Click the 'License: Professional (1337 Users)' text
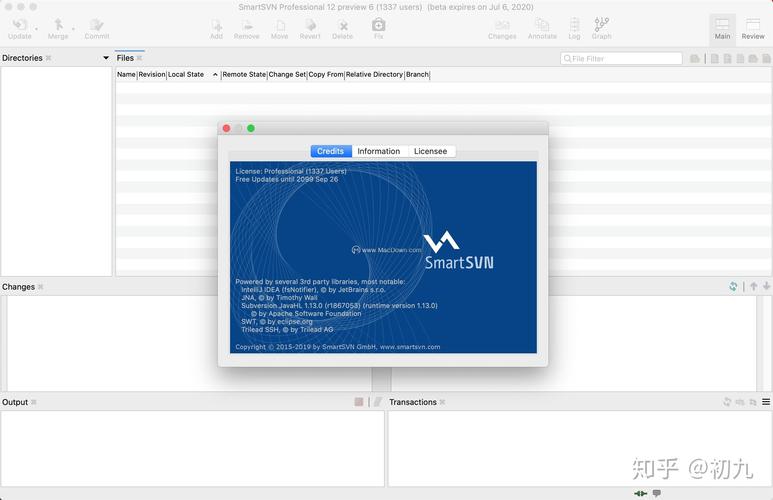This screenshot has width=773, height=500. click(291, 171)
